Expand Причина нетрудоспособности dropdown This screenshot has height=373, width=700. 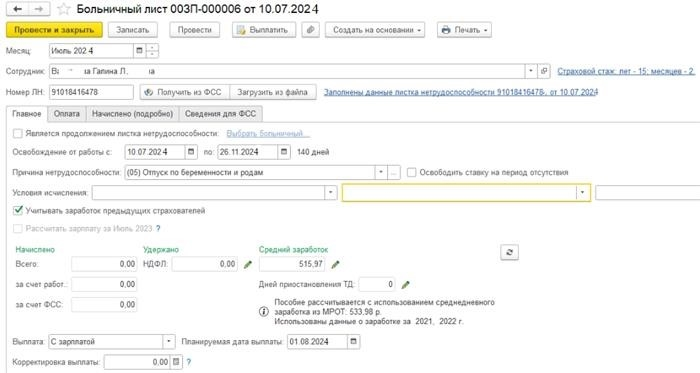pyautogui.click(x=381, y=172)
